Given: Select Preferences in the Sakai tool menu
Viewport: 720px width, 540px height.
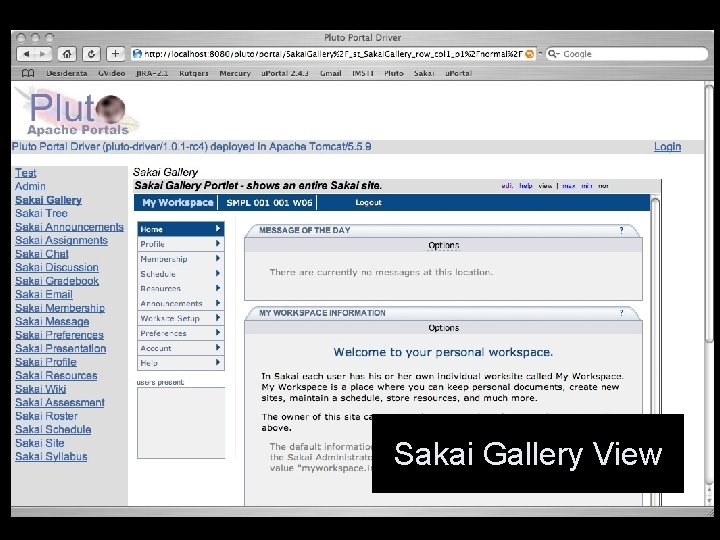Looking at the screenshot, I should point(181,333).
